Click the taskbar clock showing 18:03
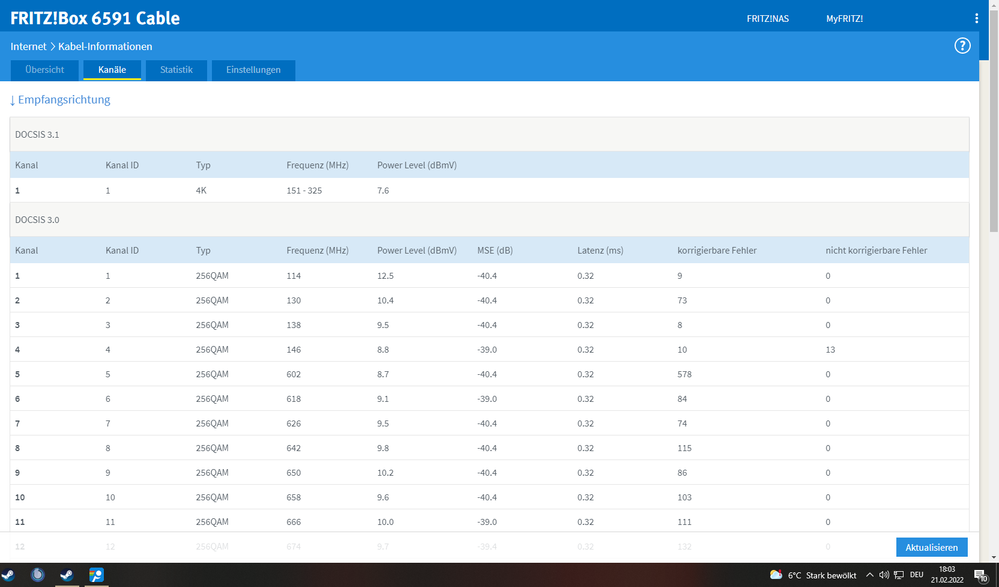This screenshot has width=999, height=587. 946,575
